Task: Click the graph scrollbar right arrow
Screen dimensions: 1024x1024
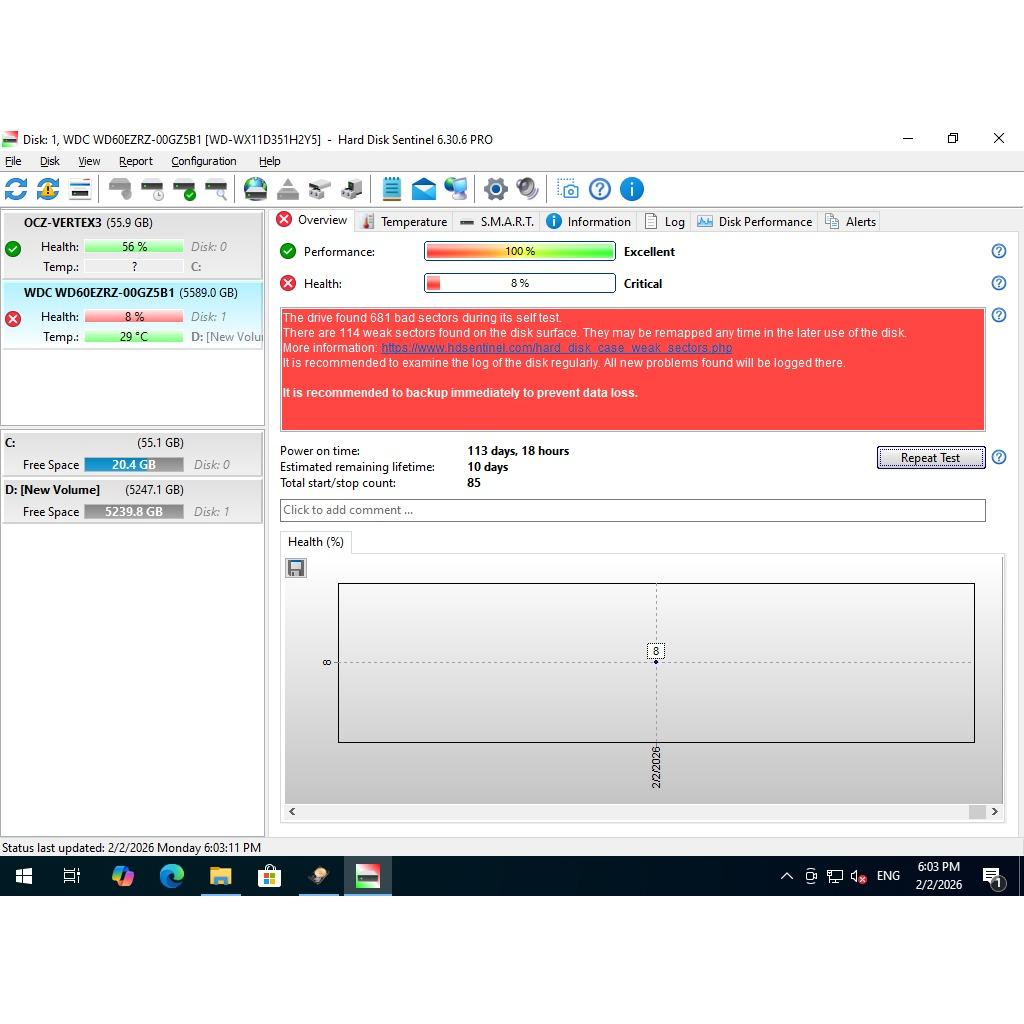Action: [995, 812]
